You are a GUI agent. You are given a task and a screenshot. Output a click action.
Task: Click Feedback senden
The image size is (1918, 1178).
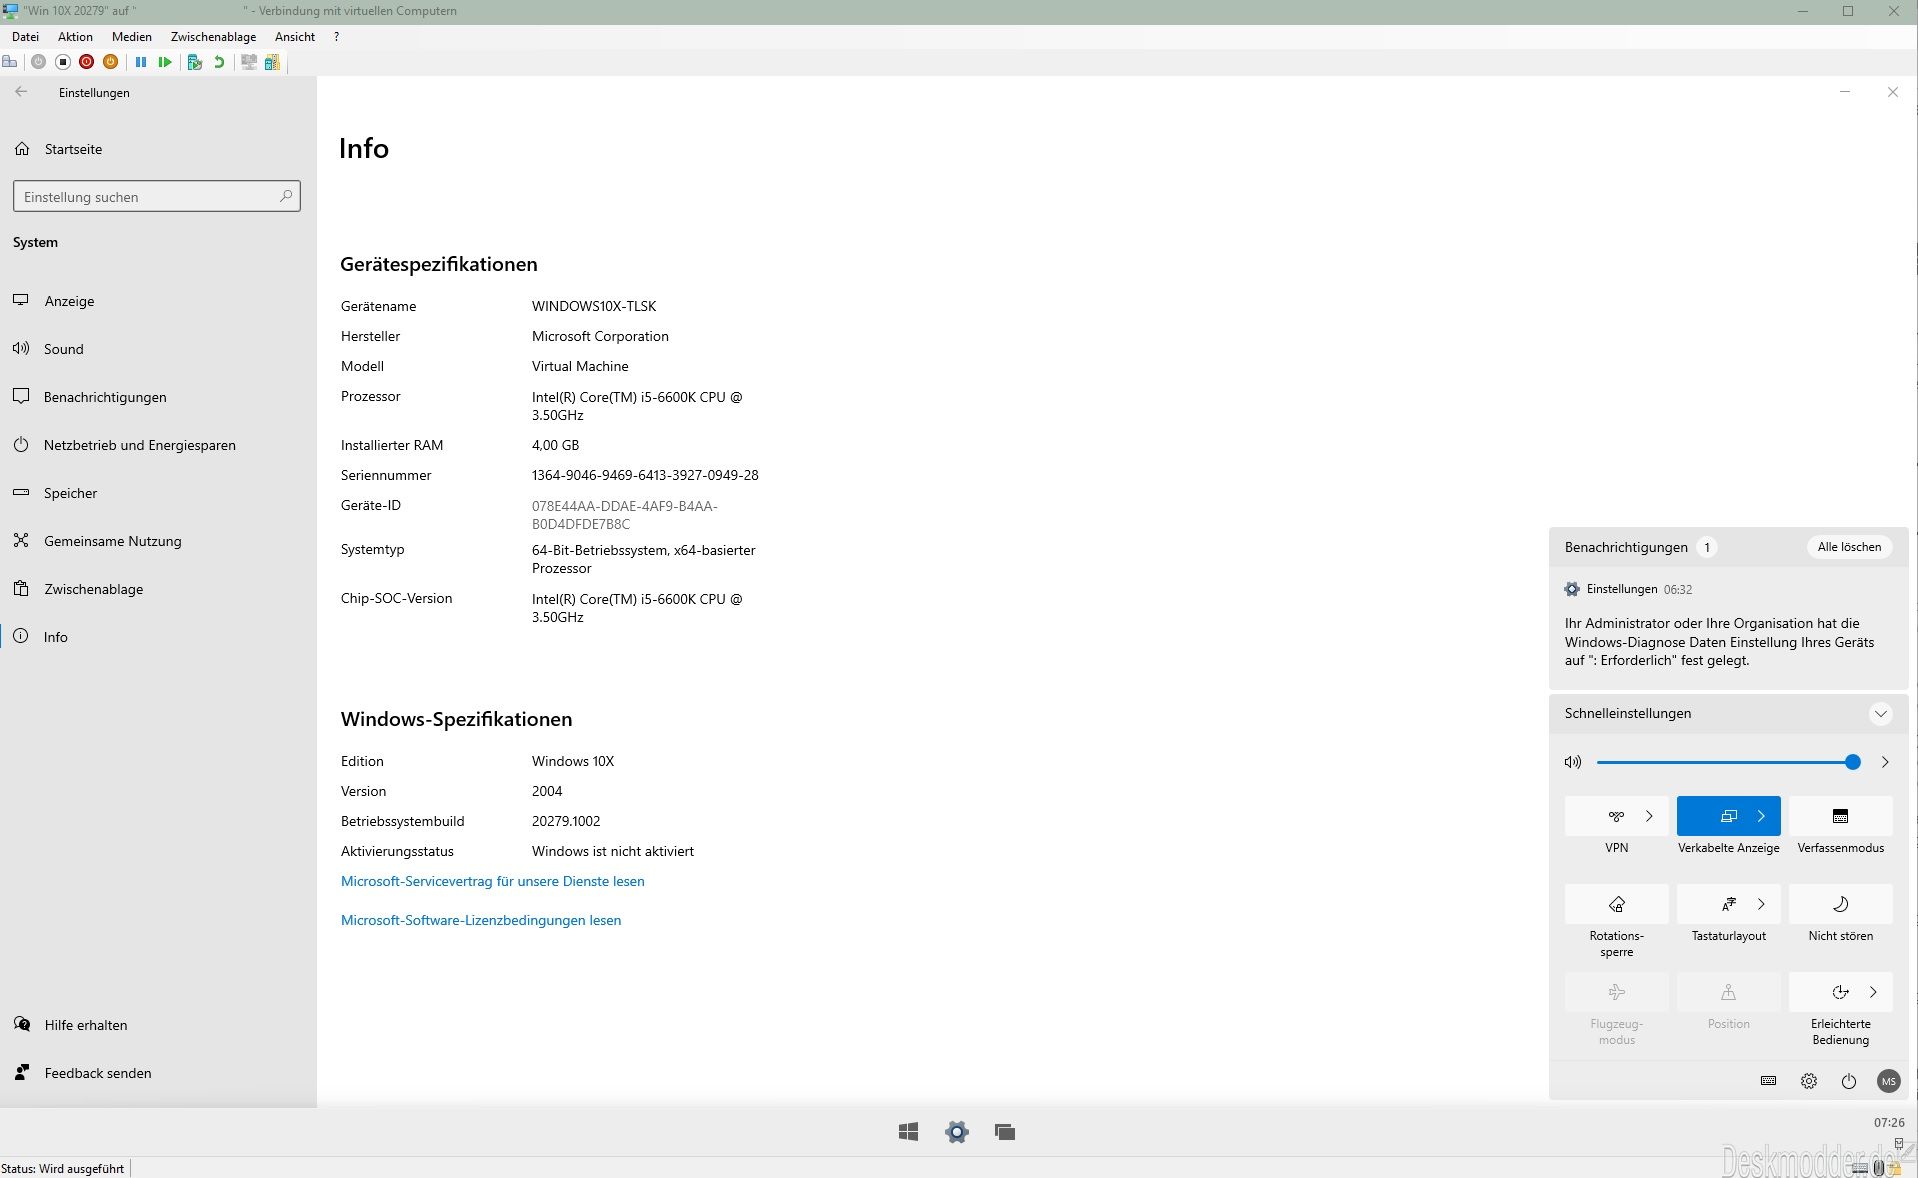97,1073
